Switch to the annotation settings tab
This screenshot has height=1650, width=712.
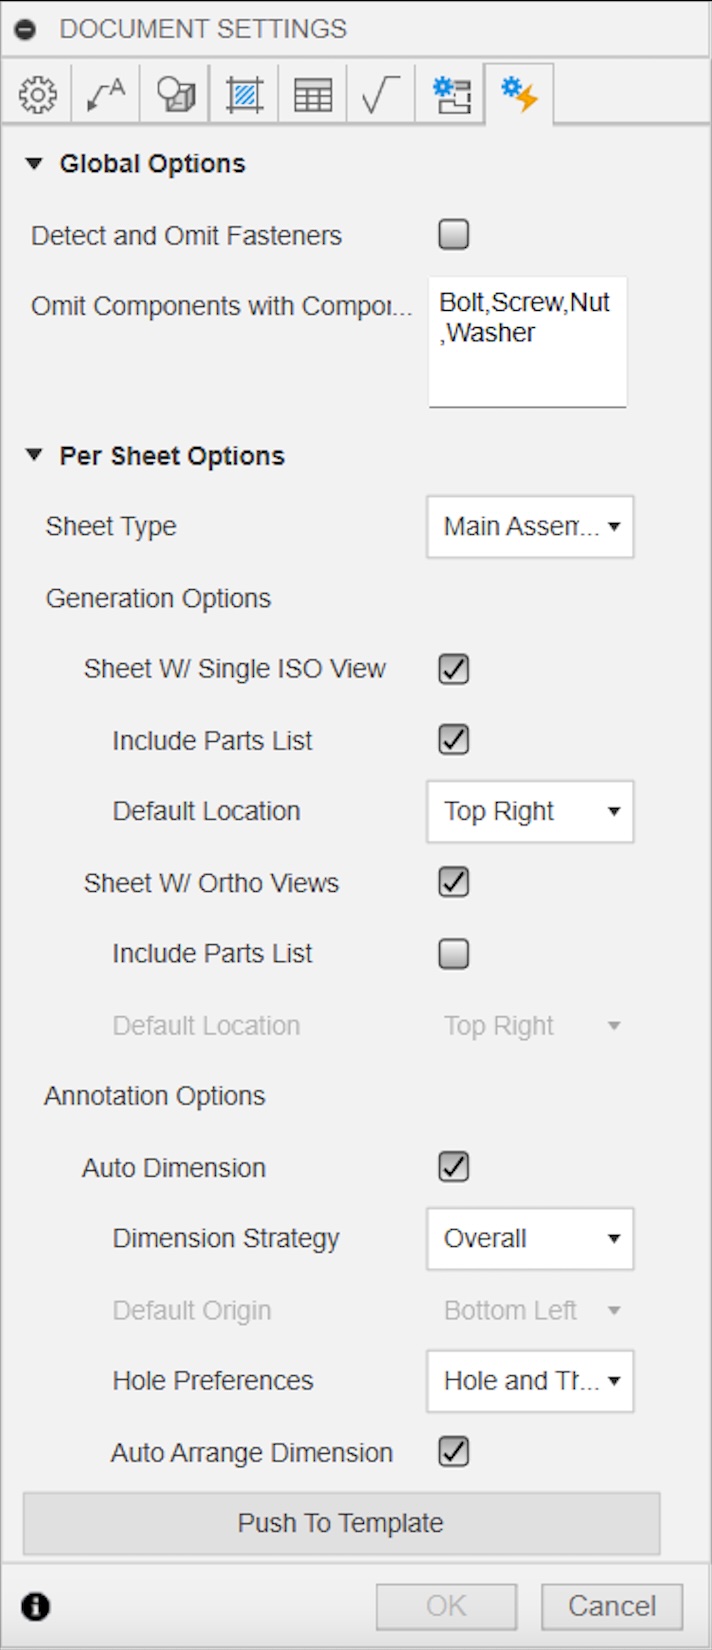tap(104, 93)
